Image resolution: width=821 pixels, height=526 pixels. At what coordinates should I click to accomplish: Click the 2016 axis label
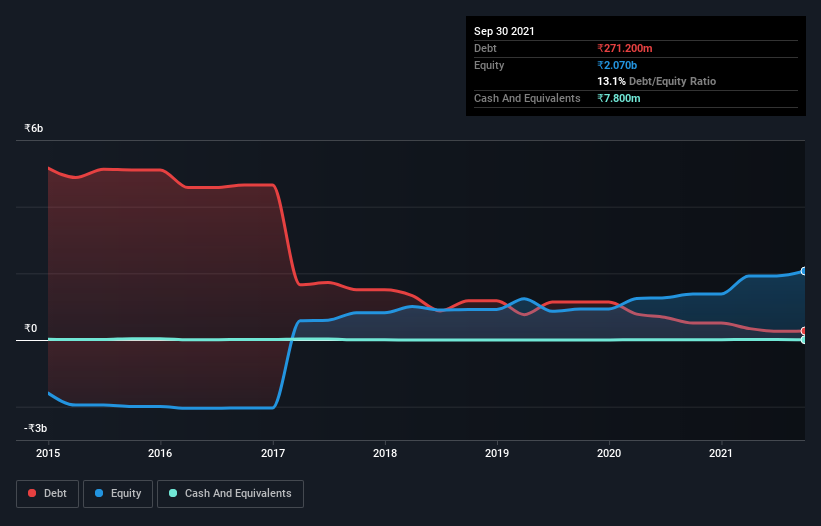pos(160,453)
